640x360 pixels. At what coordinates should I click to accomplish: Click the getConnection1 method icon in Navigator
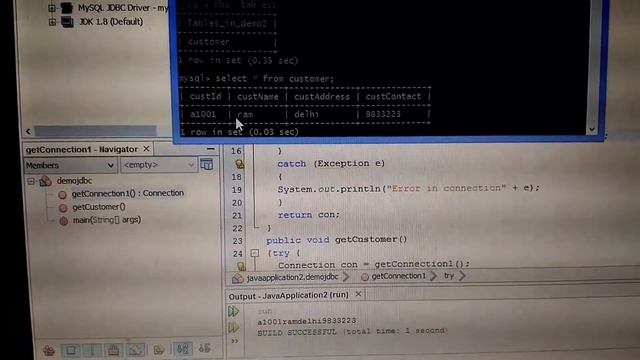point(62,195)
